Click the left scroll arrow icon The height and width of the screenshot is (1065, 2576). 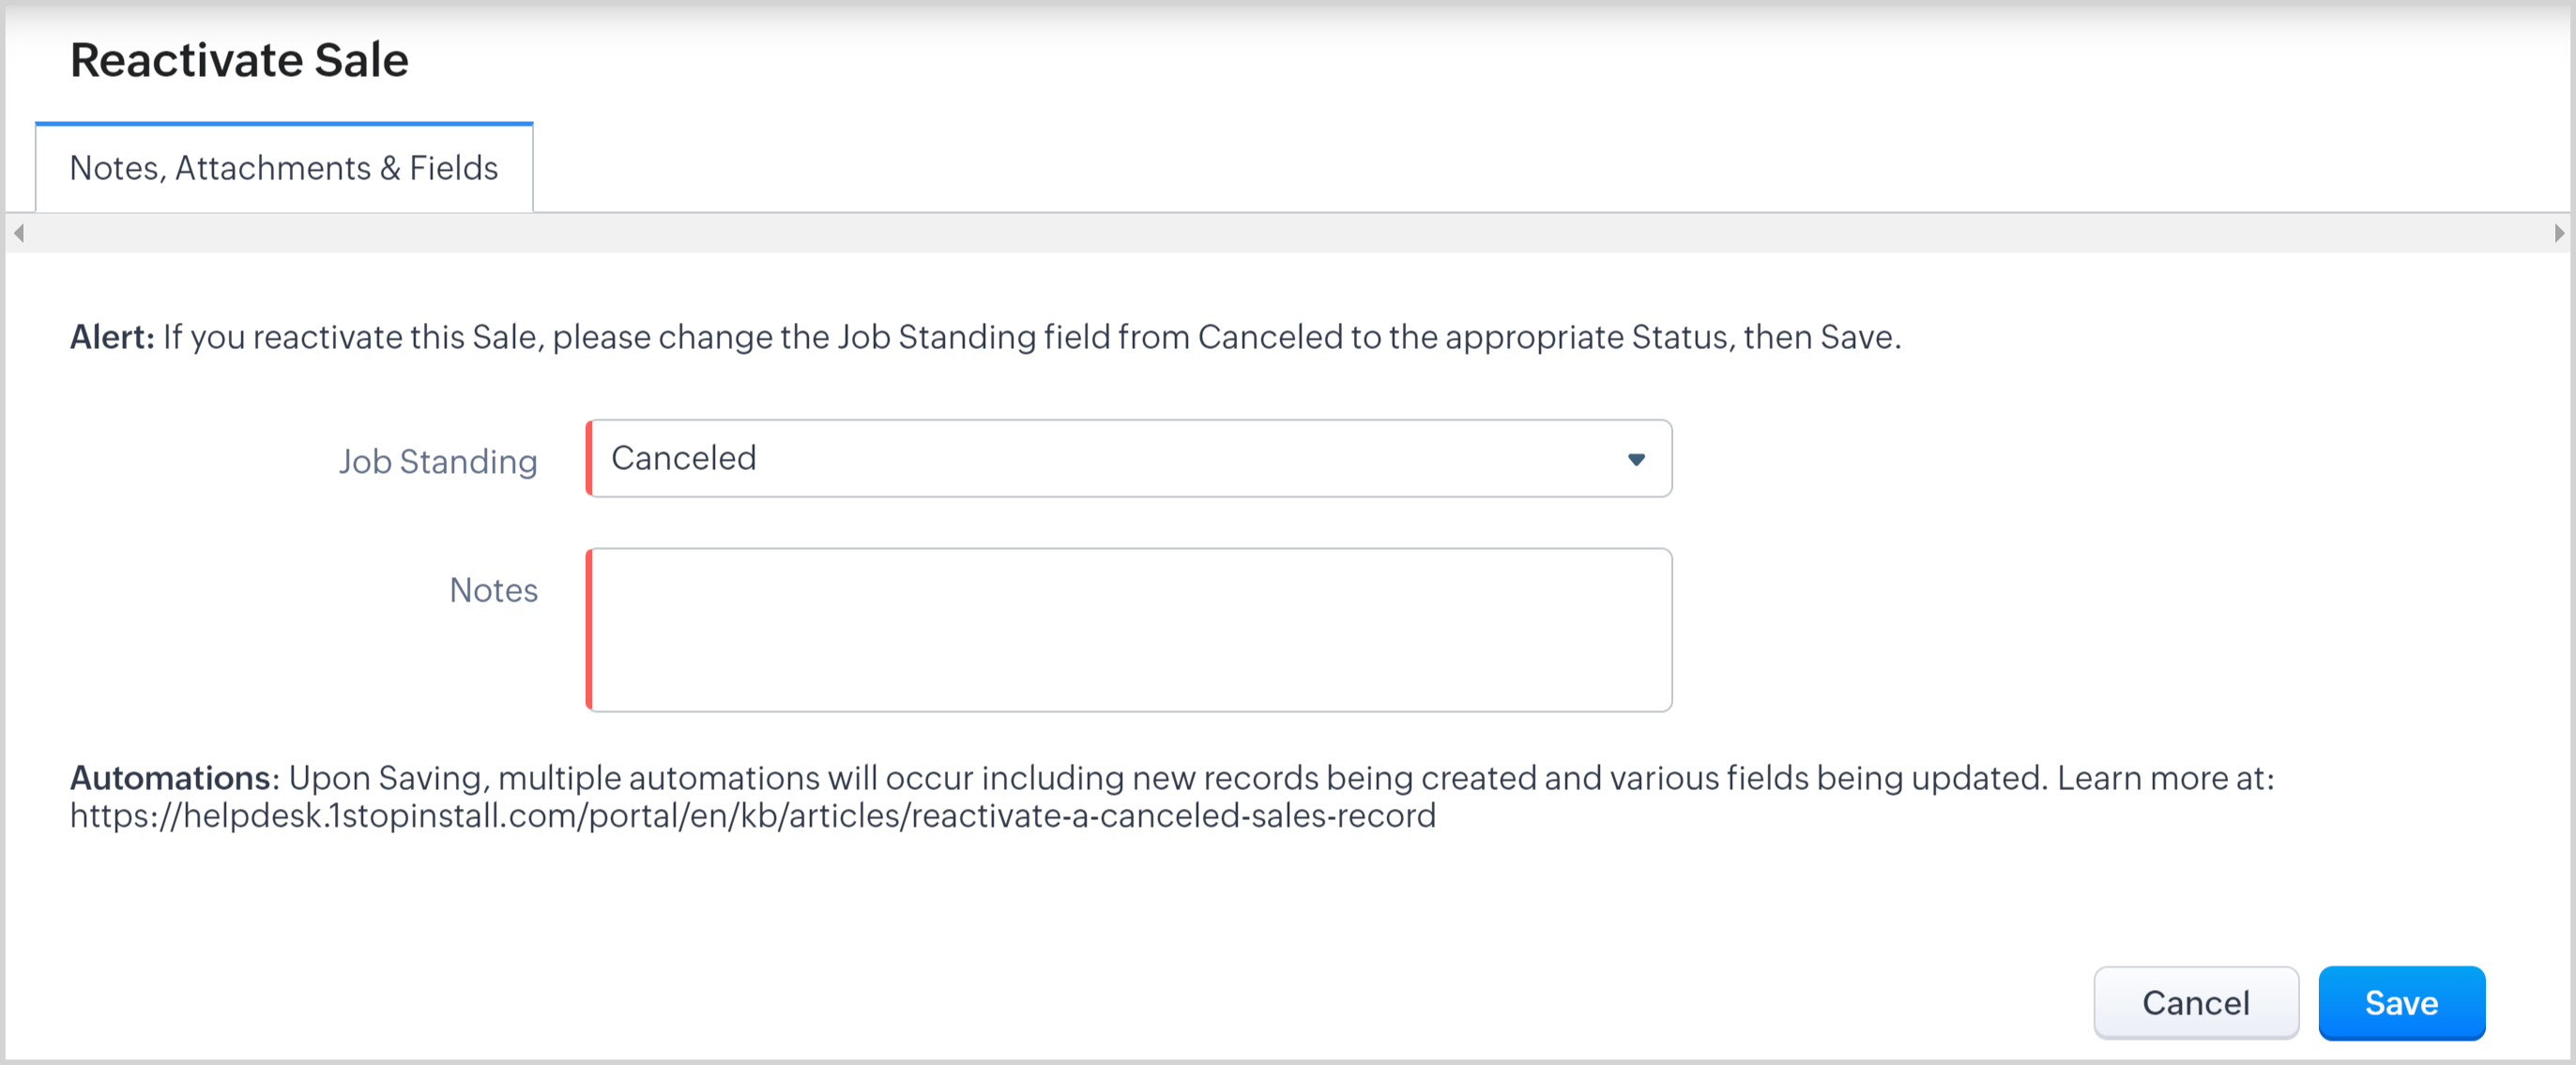point(18,233)
